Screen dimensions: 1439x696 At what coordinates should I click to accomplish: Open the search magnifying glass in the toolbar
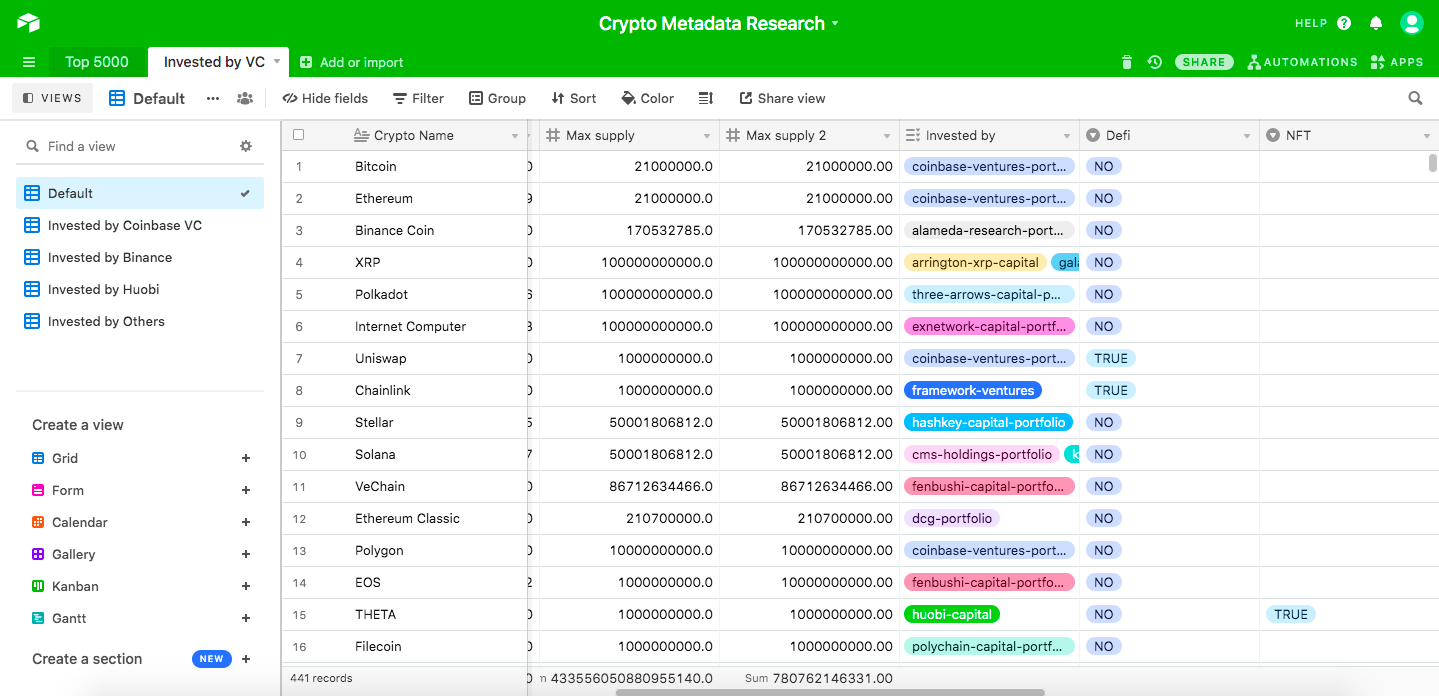click(1415, 98)
